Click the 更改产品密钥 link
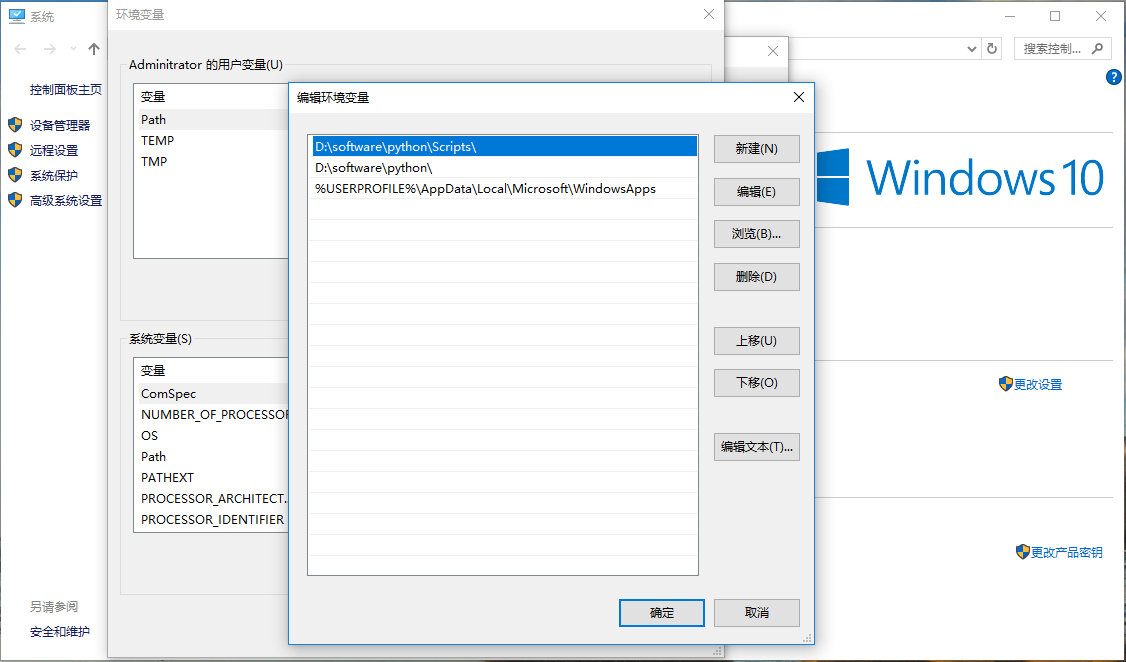1126x662 pixels. [x=1066, y=552]
